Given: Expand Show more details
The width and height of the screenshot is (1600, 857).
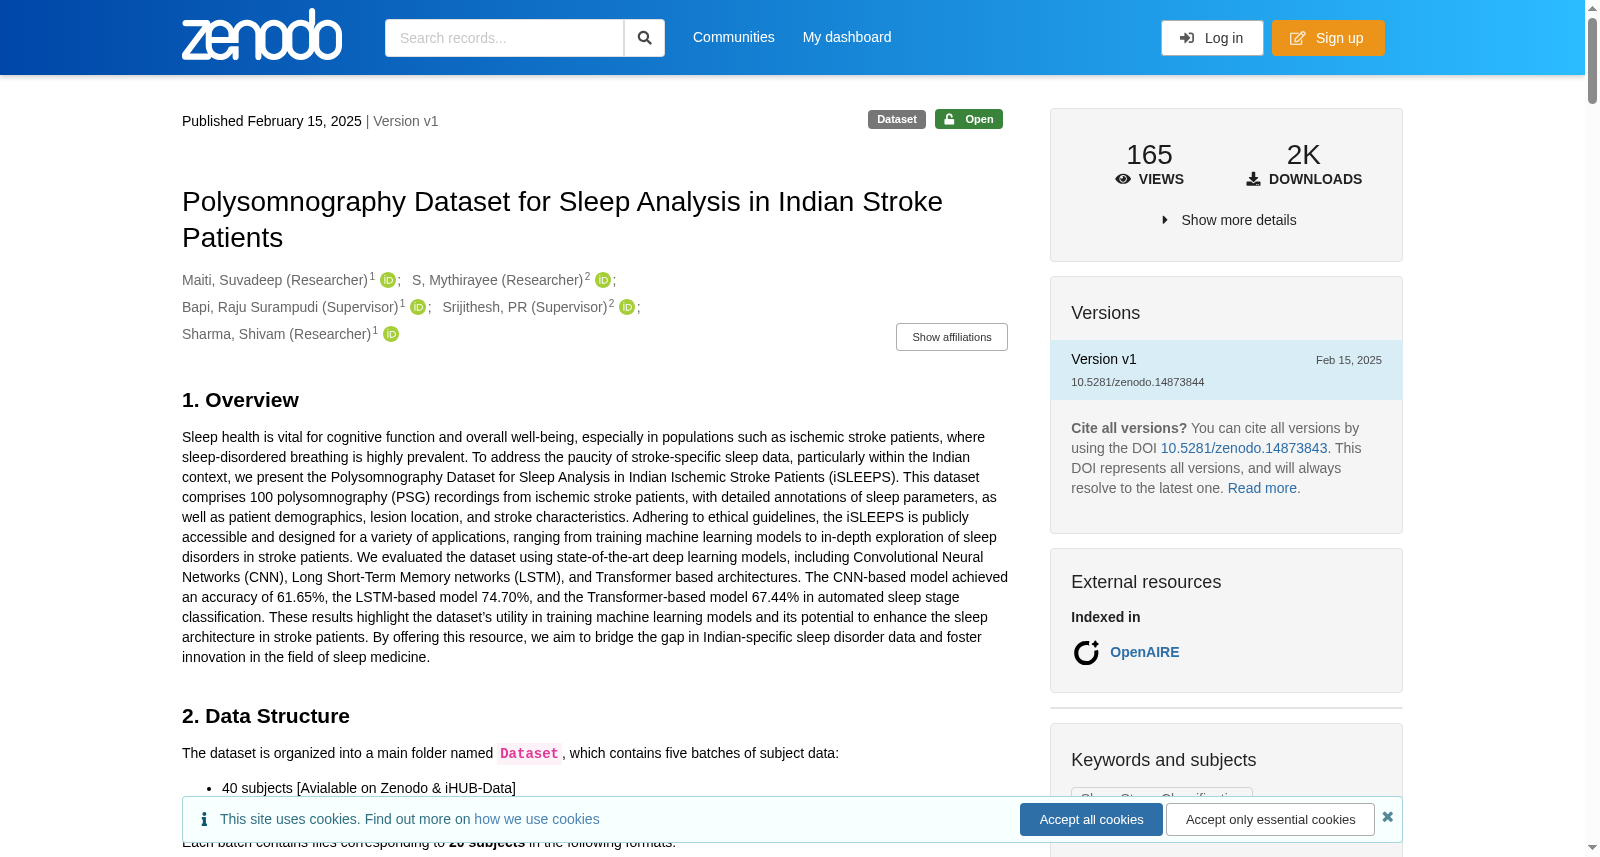Looking at the screenshot, I should 1228,220.
